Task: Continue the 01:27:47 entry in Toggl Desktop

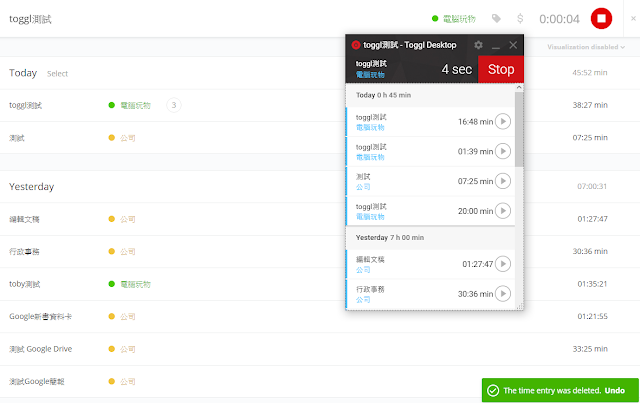Action: pos(503,264)
